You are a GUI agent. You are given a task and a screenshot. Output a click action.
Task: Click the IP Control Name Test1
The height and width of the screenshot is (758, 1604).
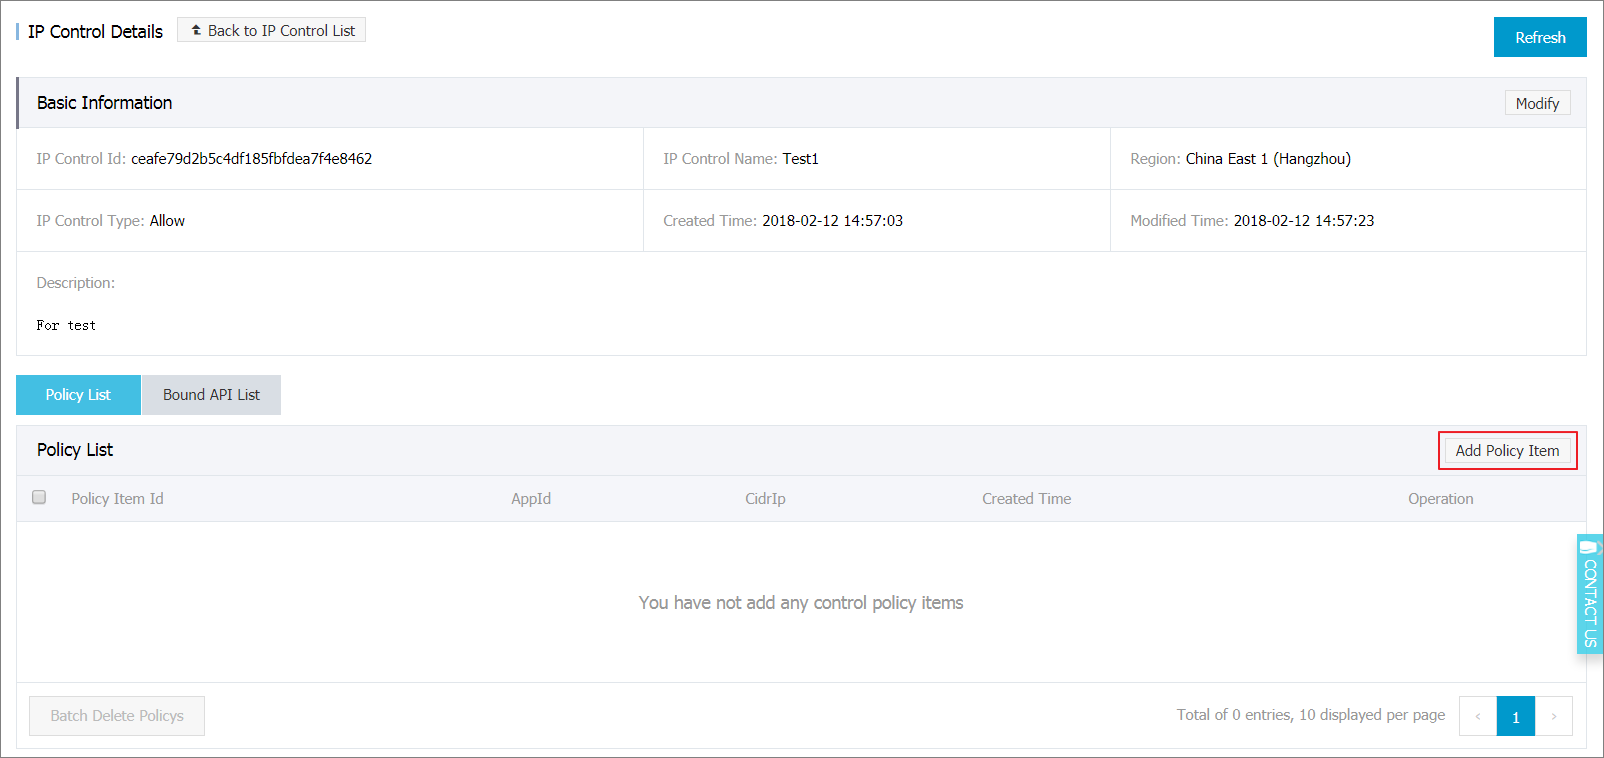[800, 159]
